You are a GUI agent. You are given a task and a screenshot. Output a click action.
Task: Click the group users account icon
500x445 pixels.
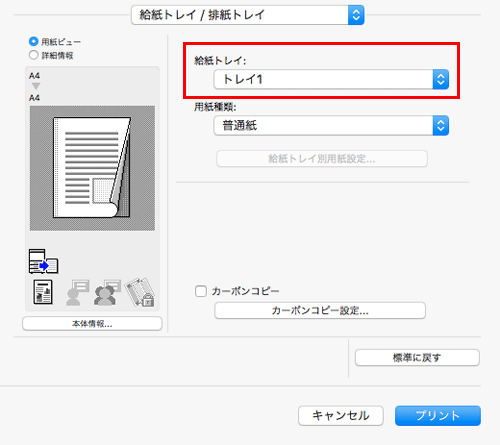107,293
